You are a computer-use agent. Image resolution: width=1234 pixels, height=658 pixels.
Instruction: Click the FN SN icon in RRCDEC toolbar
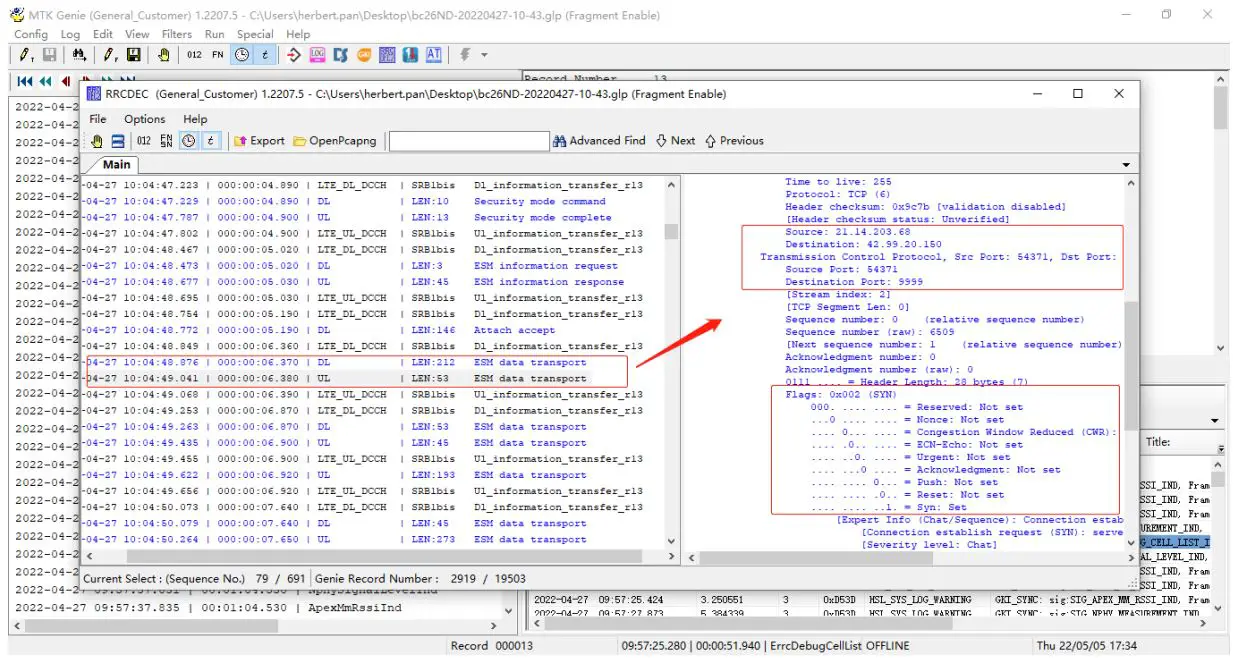tap(166, 141)
